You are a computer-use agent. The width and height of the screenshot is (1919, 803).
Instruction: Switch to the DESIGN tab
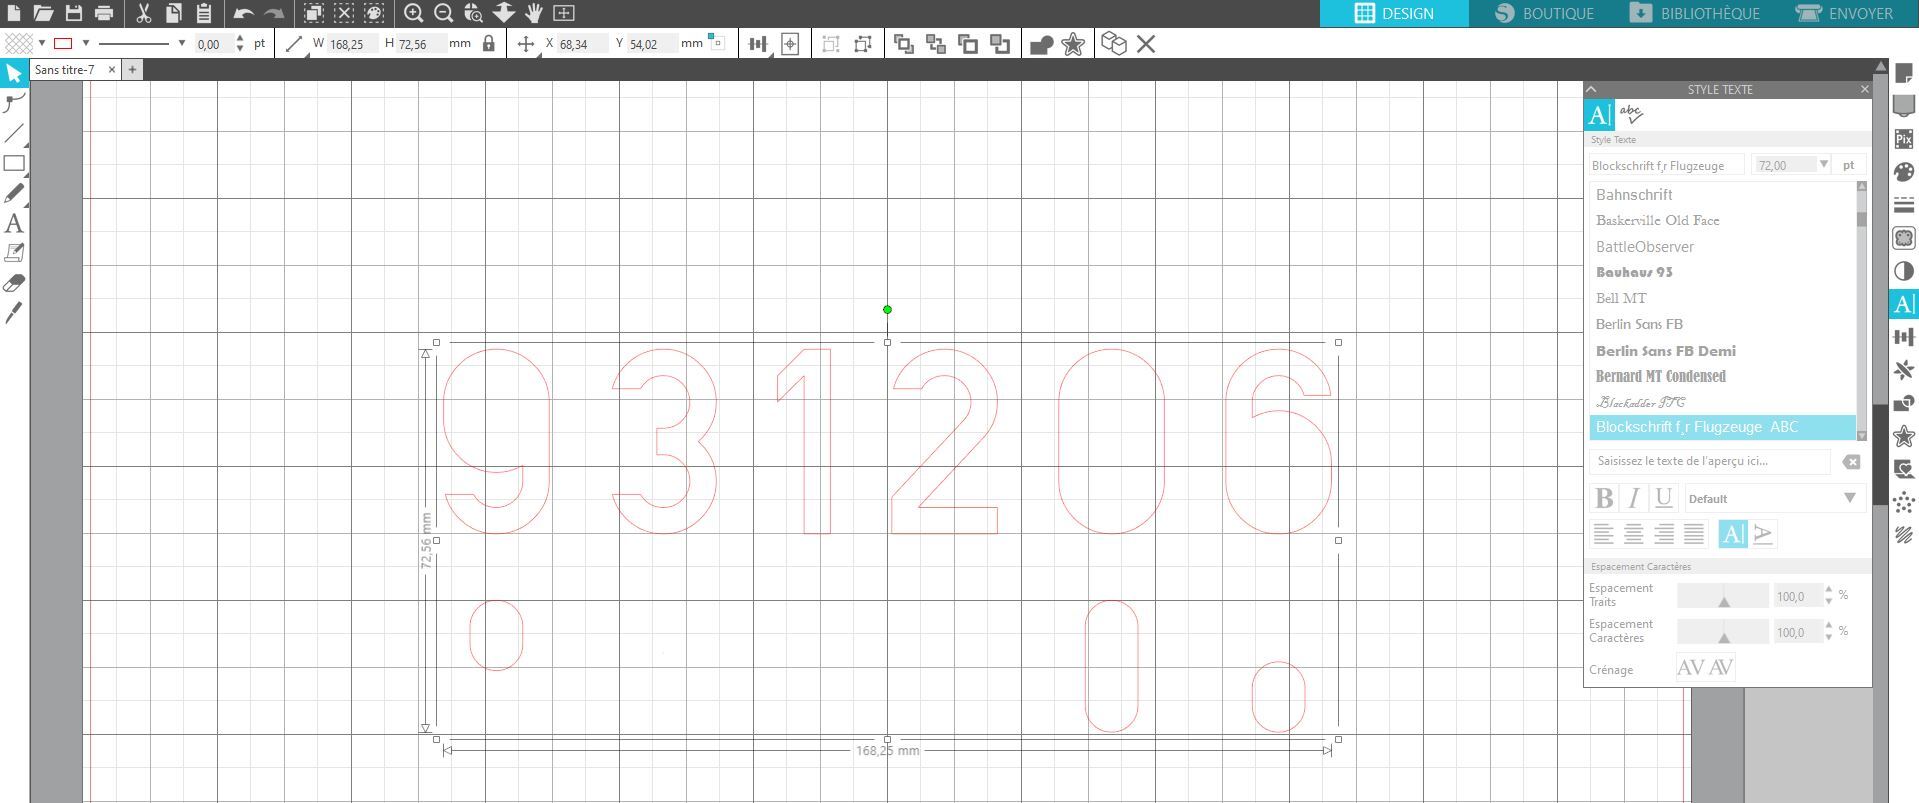(x=1394, y=13)
